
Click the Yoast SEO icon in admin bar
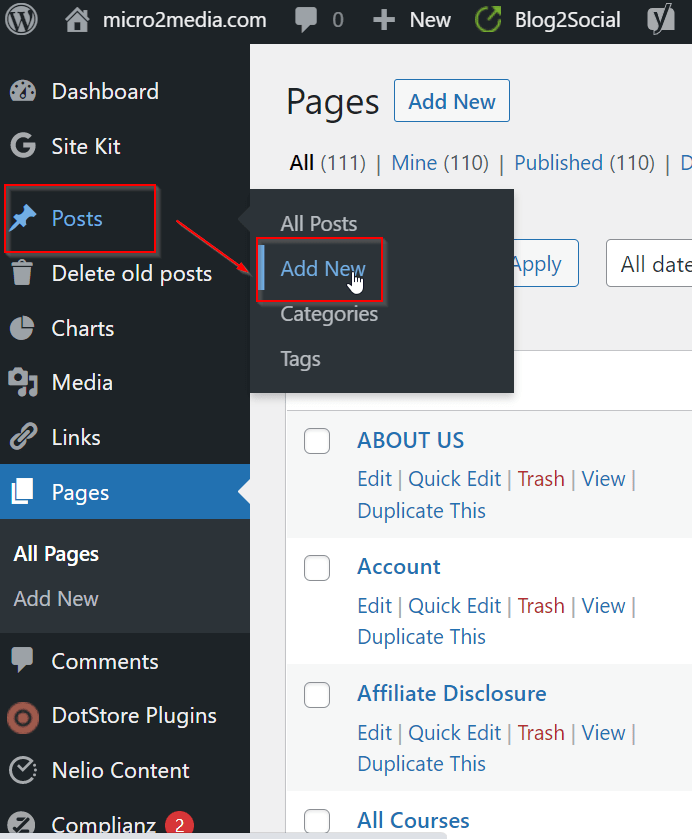point(661,20)
